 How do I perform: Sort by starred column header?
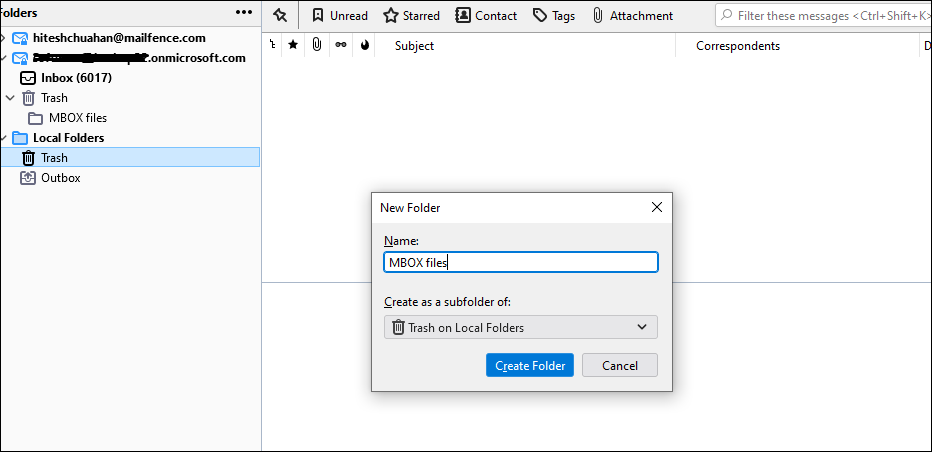tap(293, 45)
